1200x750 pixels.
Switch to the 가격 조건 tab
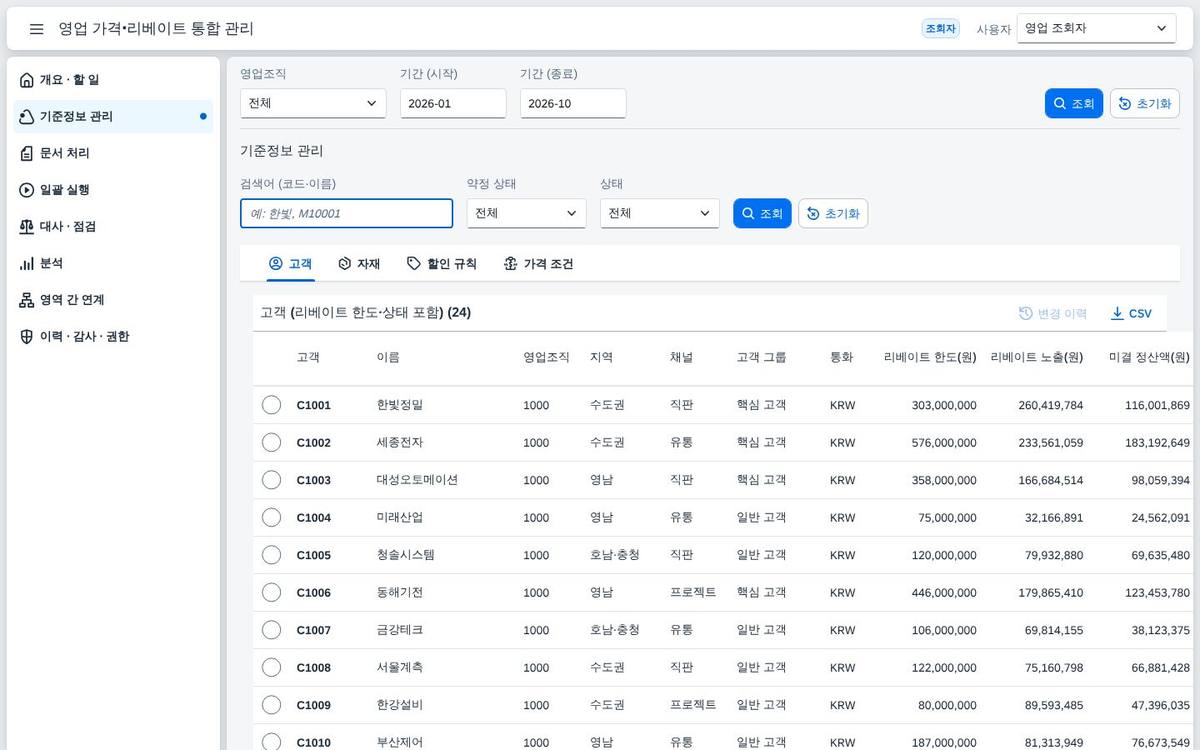(539, 264)
